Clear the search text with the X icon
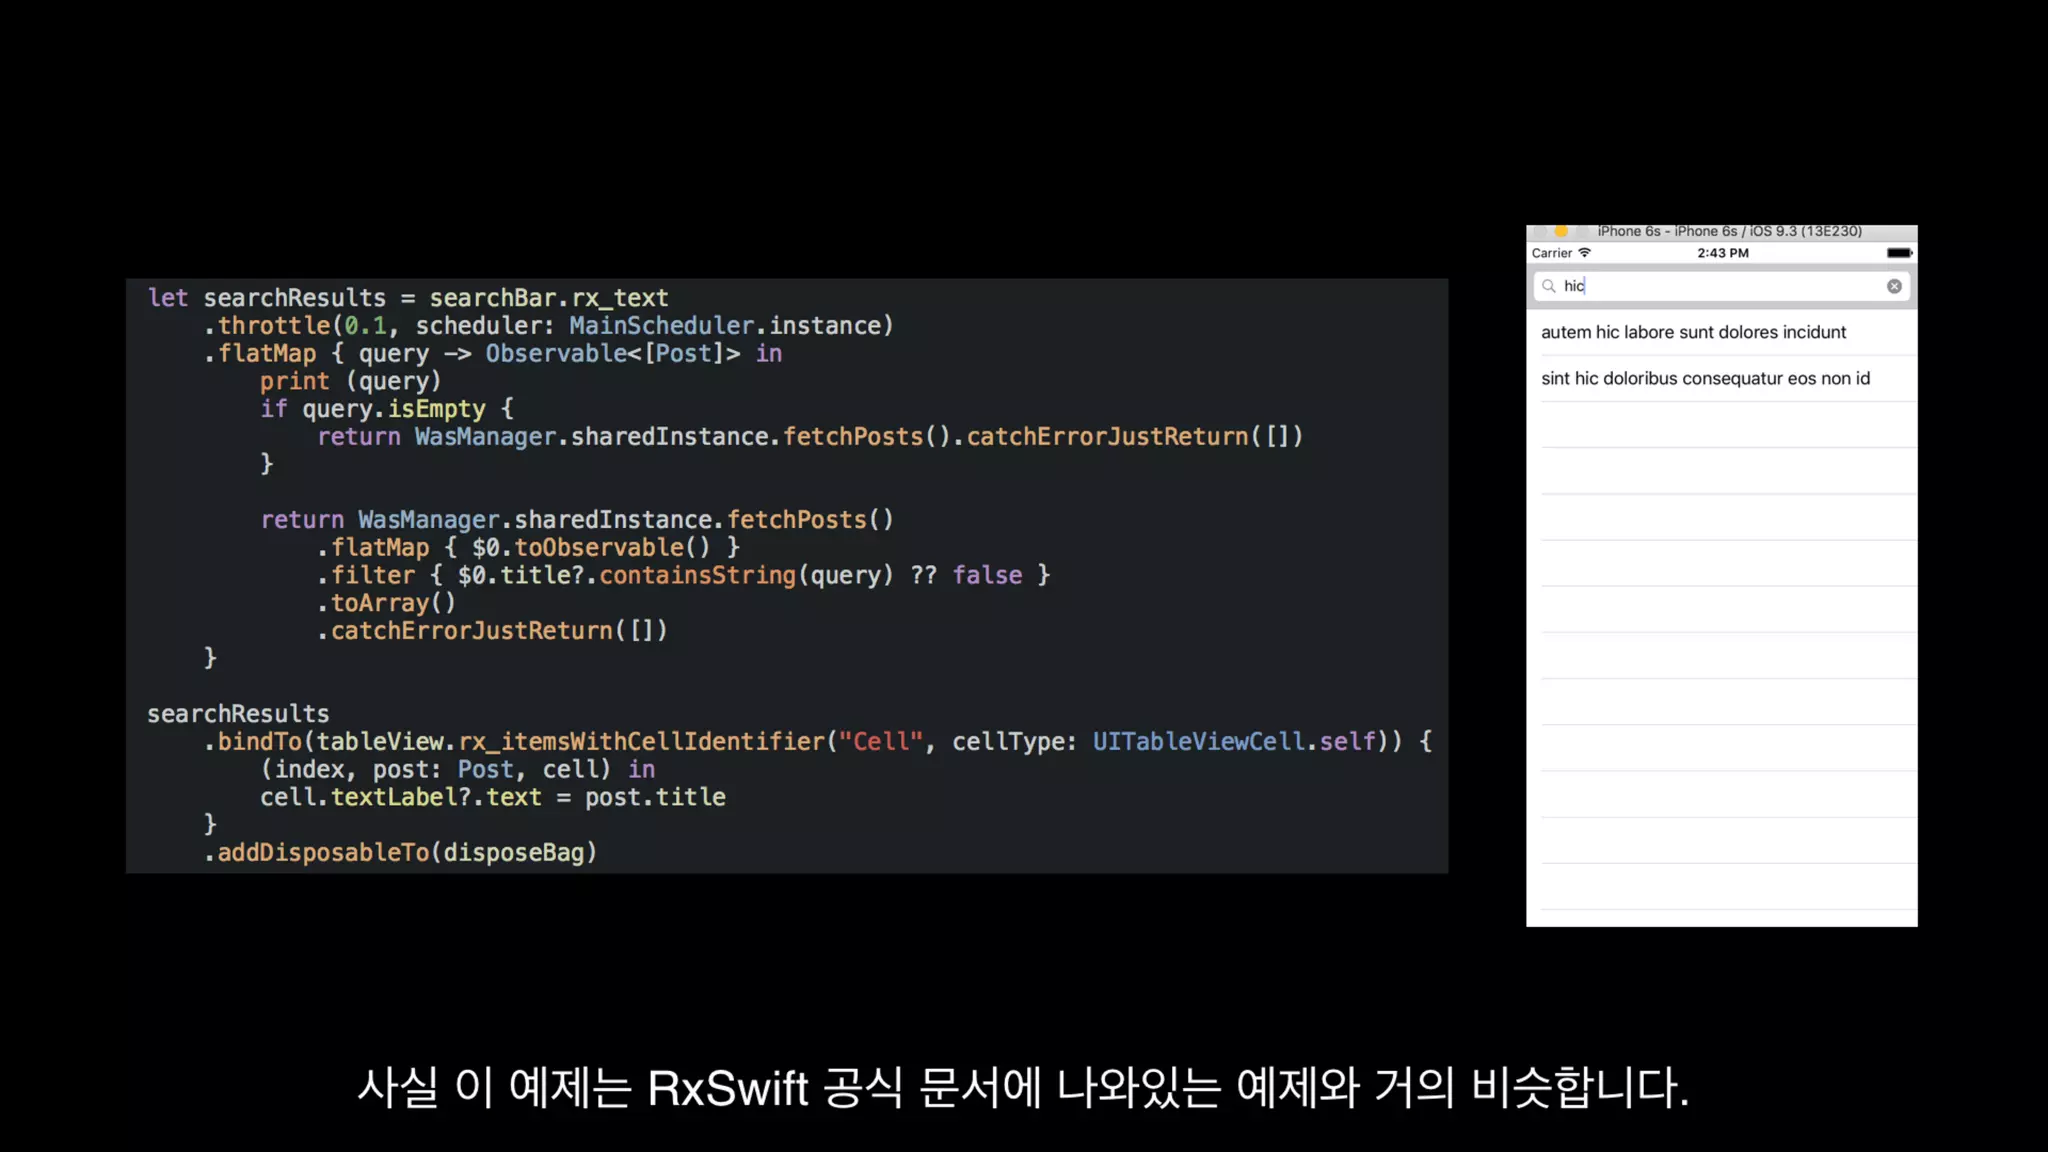This screenshot has width=2048, height=1152. click(x=1894, y=286)
